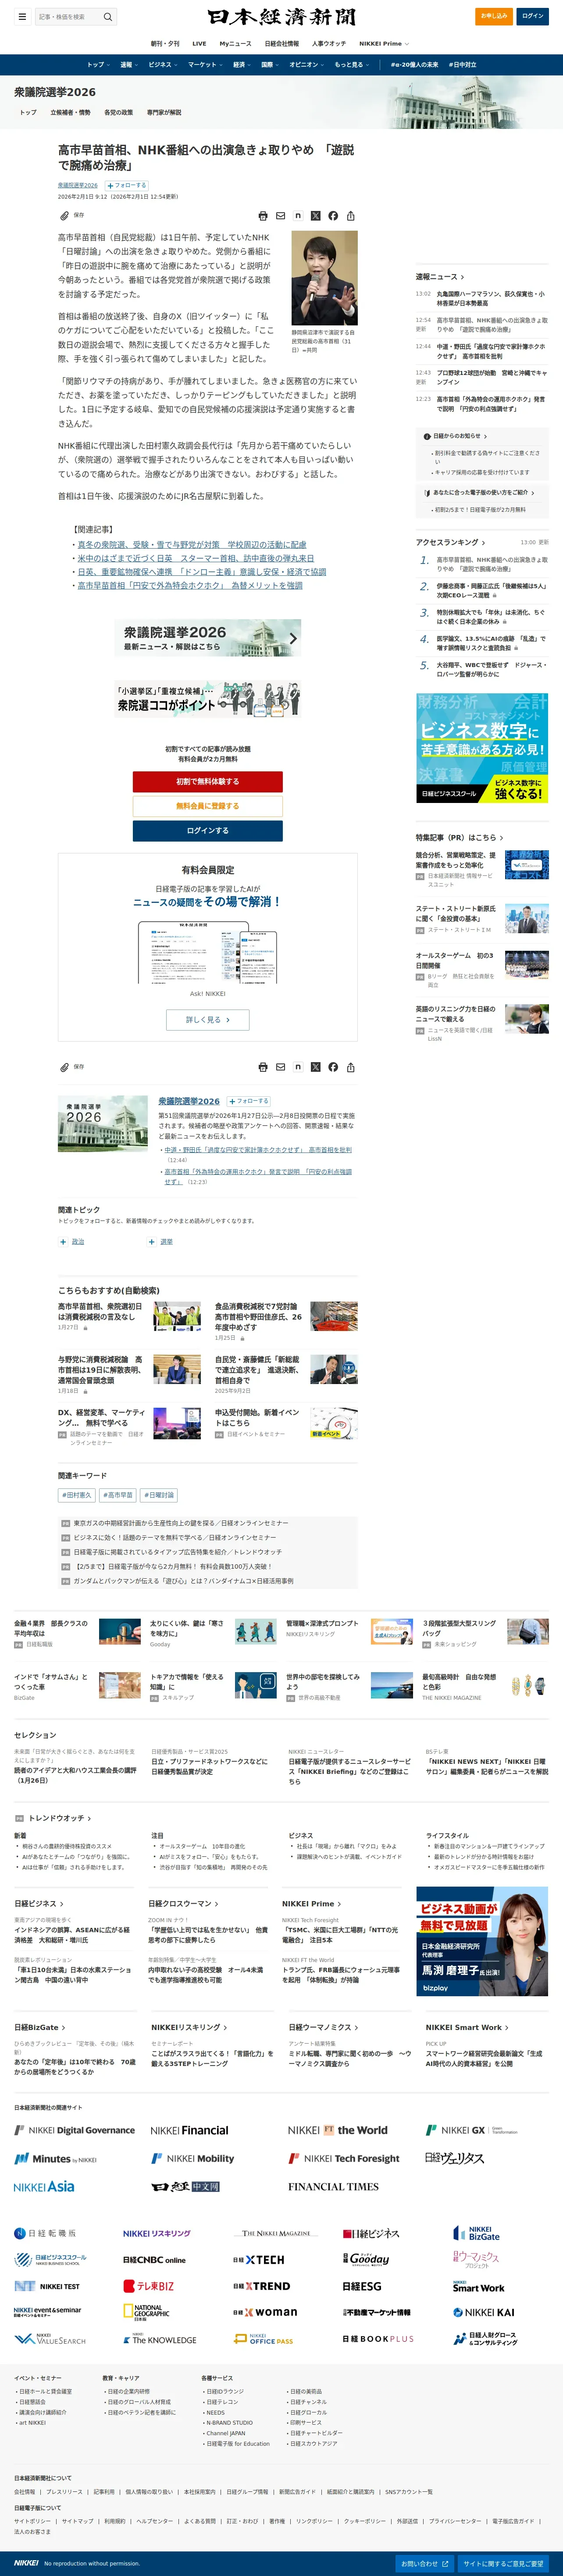Viewport: 563px width, 2576px height.
Task: Open the NIKKEI Asia logo link
Action: pyautogui.click(x=44, y=2187)
